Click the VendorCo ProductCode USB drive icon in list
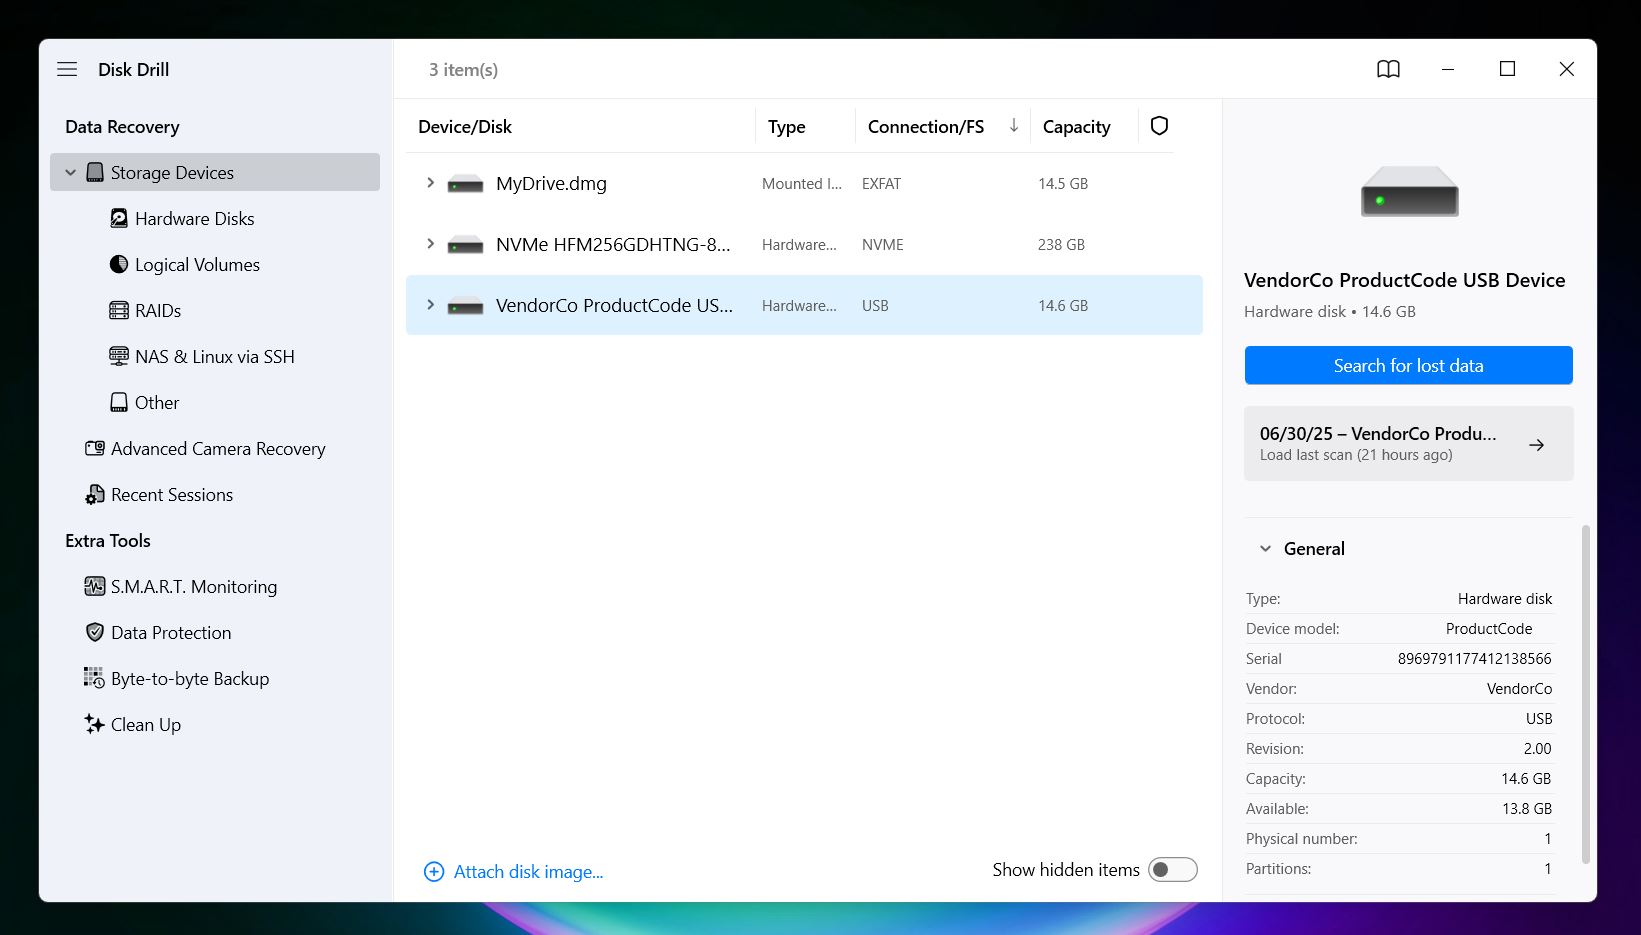The height and width of the screenshot is (935, 1641). [465, 306]
